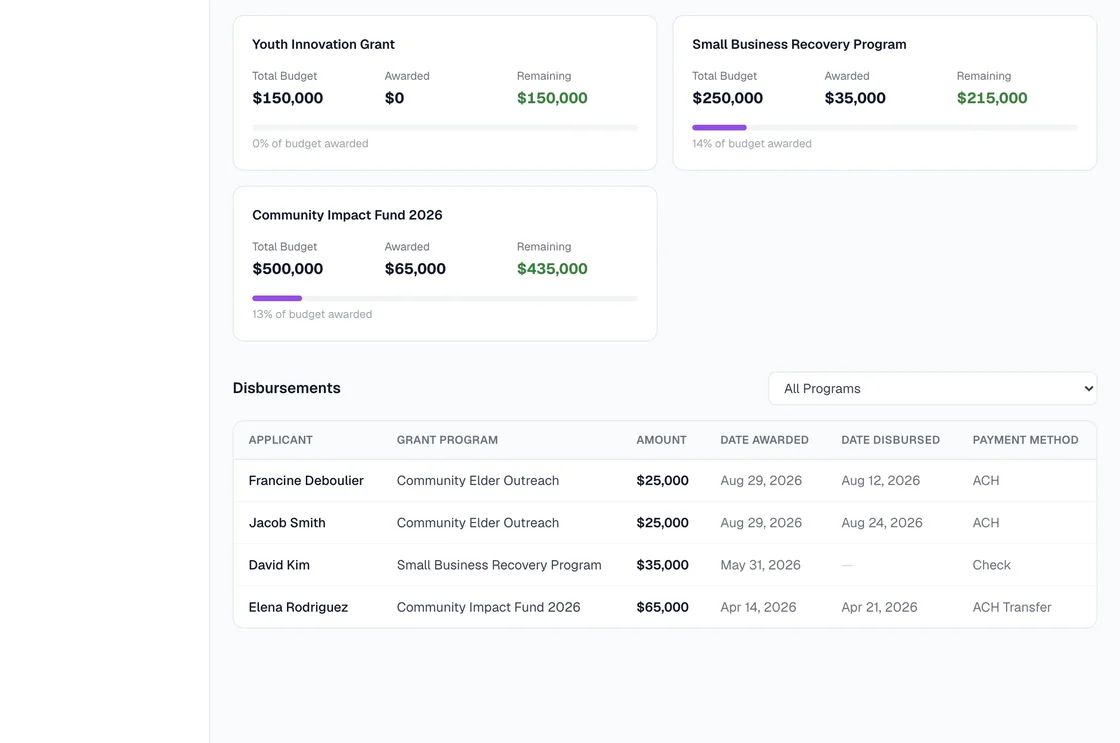Click the Aug 12, 2026 disbursed date
This screenshot has width=1120, height=743.
pyautogui.click(x=880, y=481)
